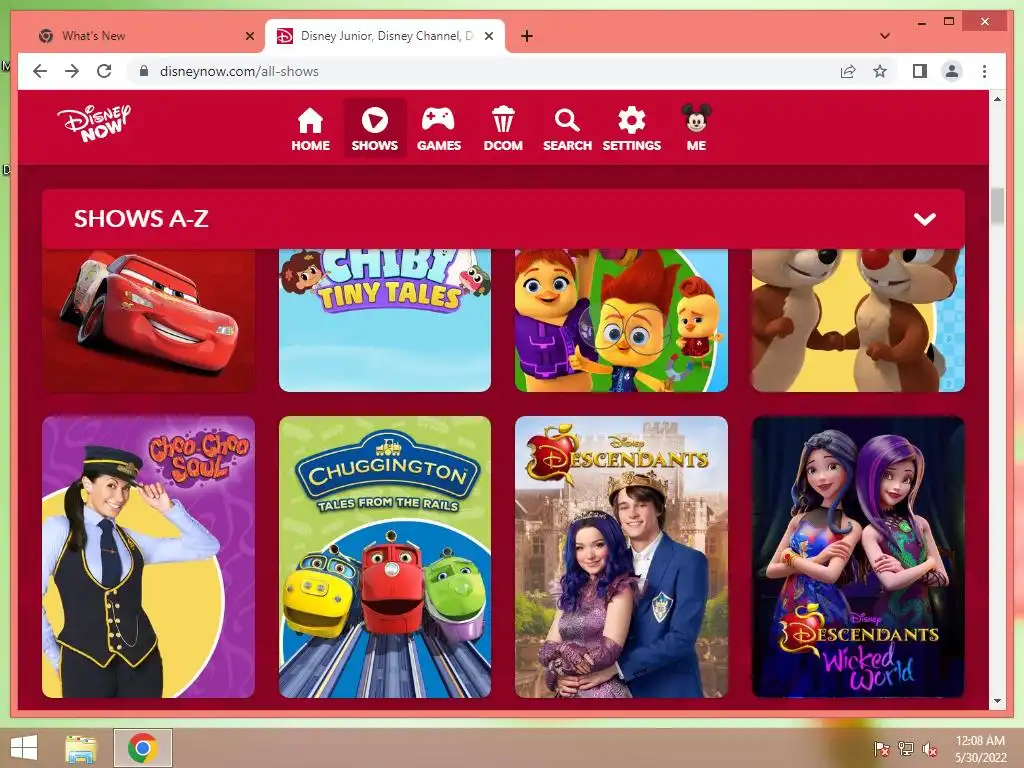This screenshot has width=1024, height=768.
Task: Expand the Shows A-Z dropdown chevron
Action: click(x=925, y=219)
